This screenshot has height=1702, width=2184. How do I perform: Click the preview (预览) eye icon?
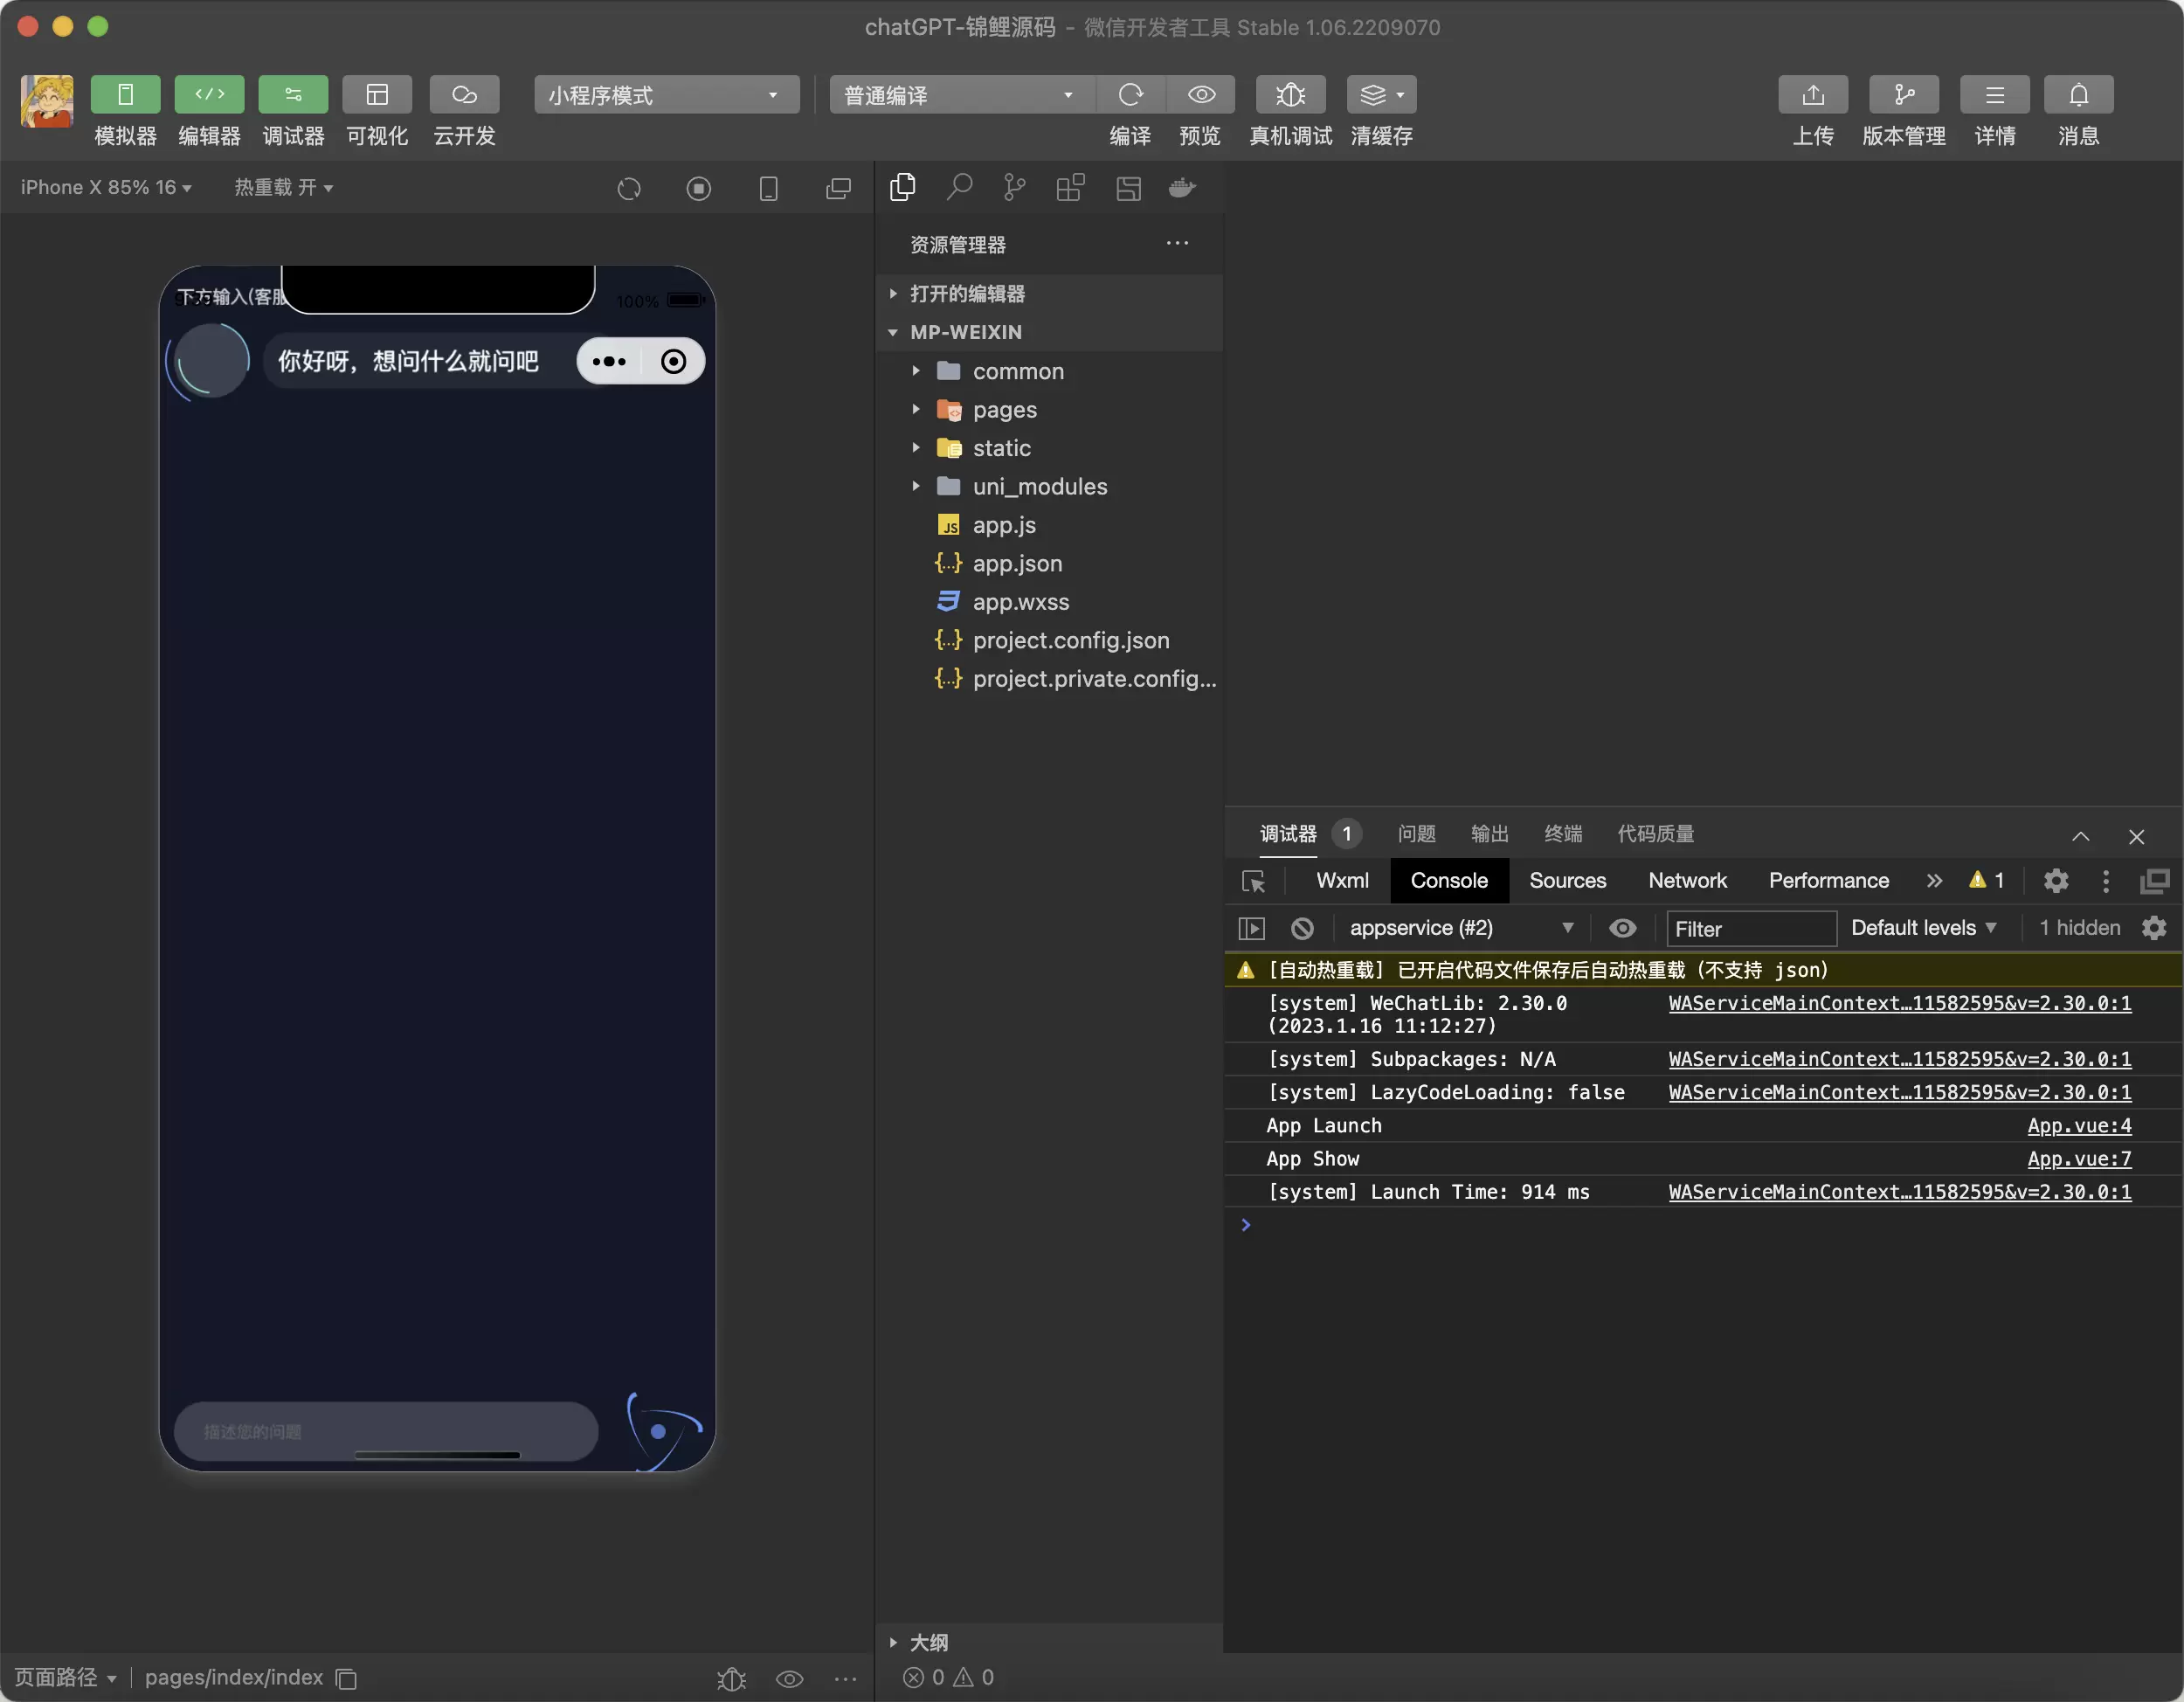pos(1201,95)
